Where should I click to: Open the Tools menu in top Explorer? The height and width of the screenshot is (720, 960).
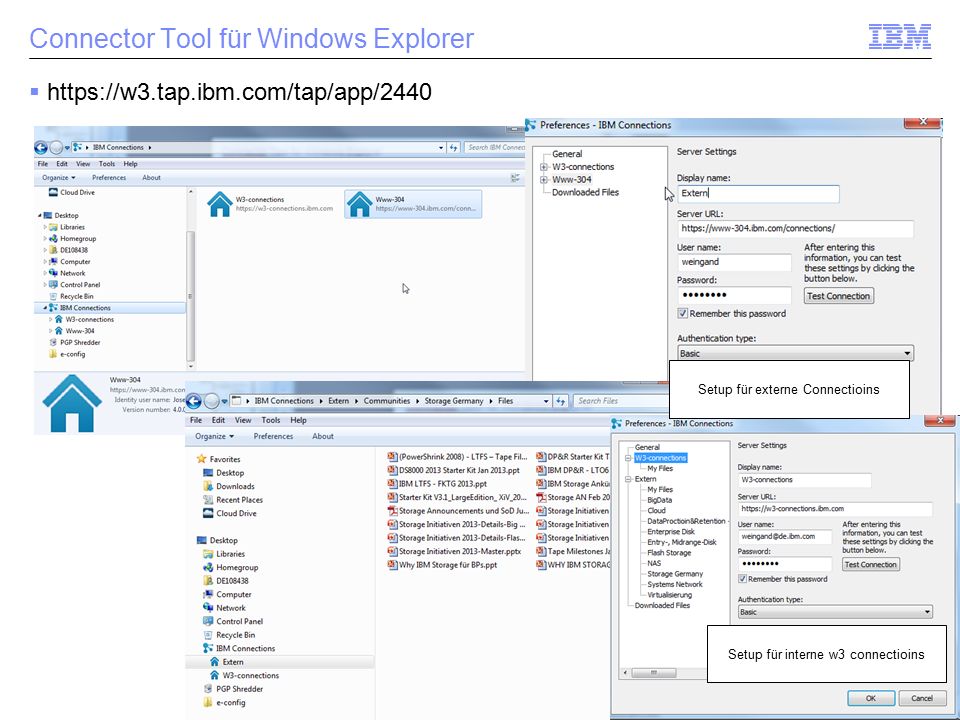tap(107, 164)
